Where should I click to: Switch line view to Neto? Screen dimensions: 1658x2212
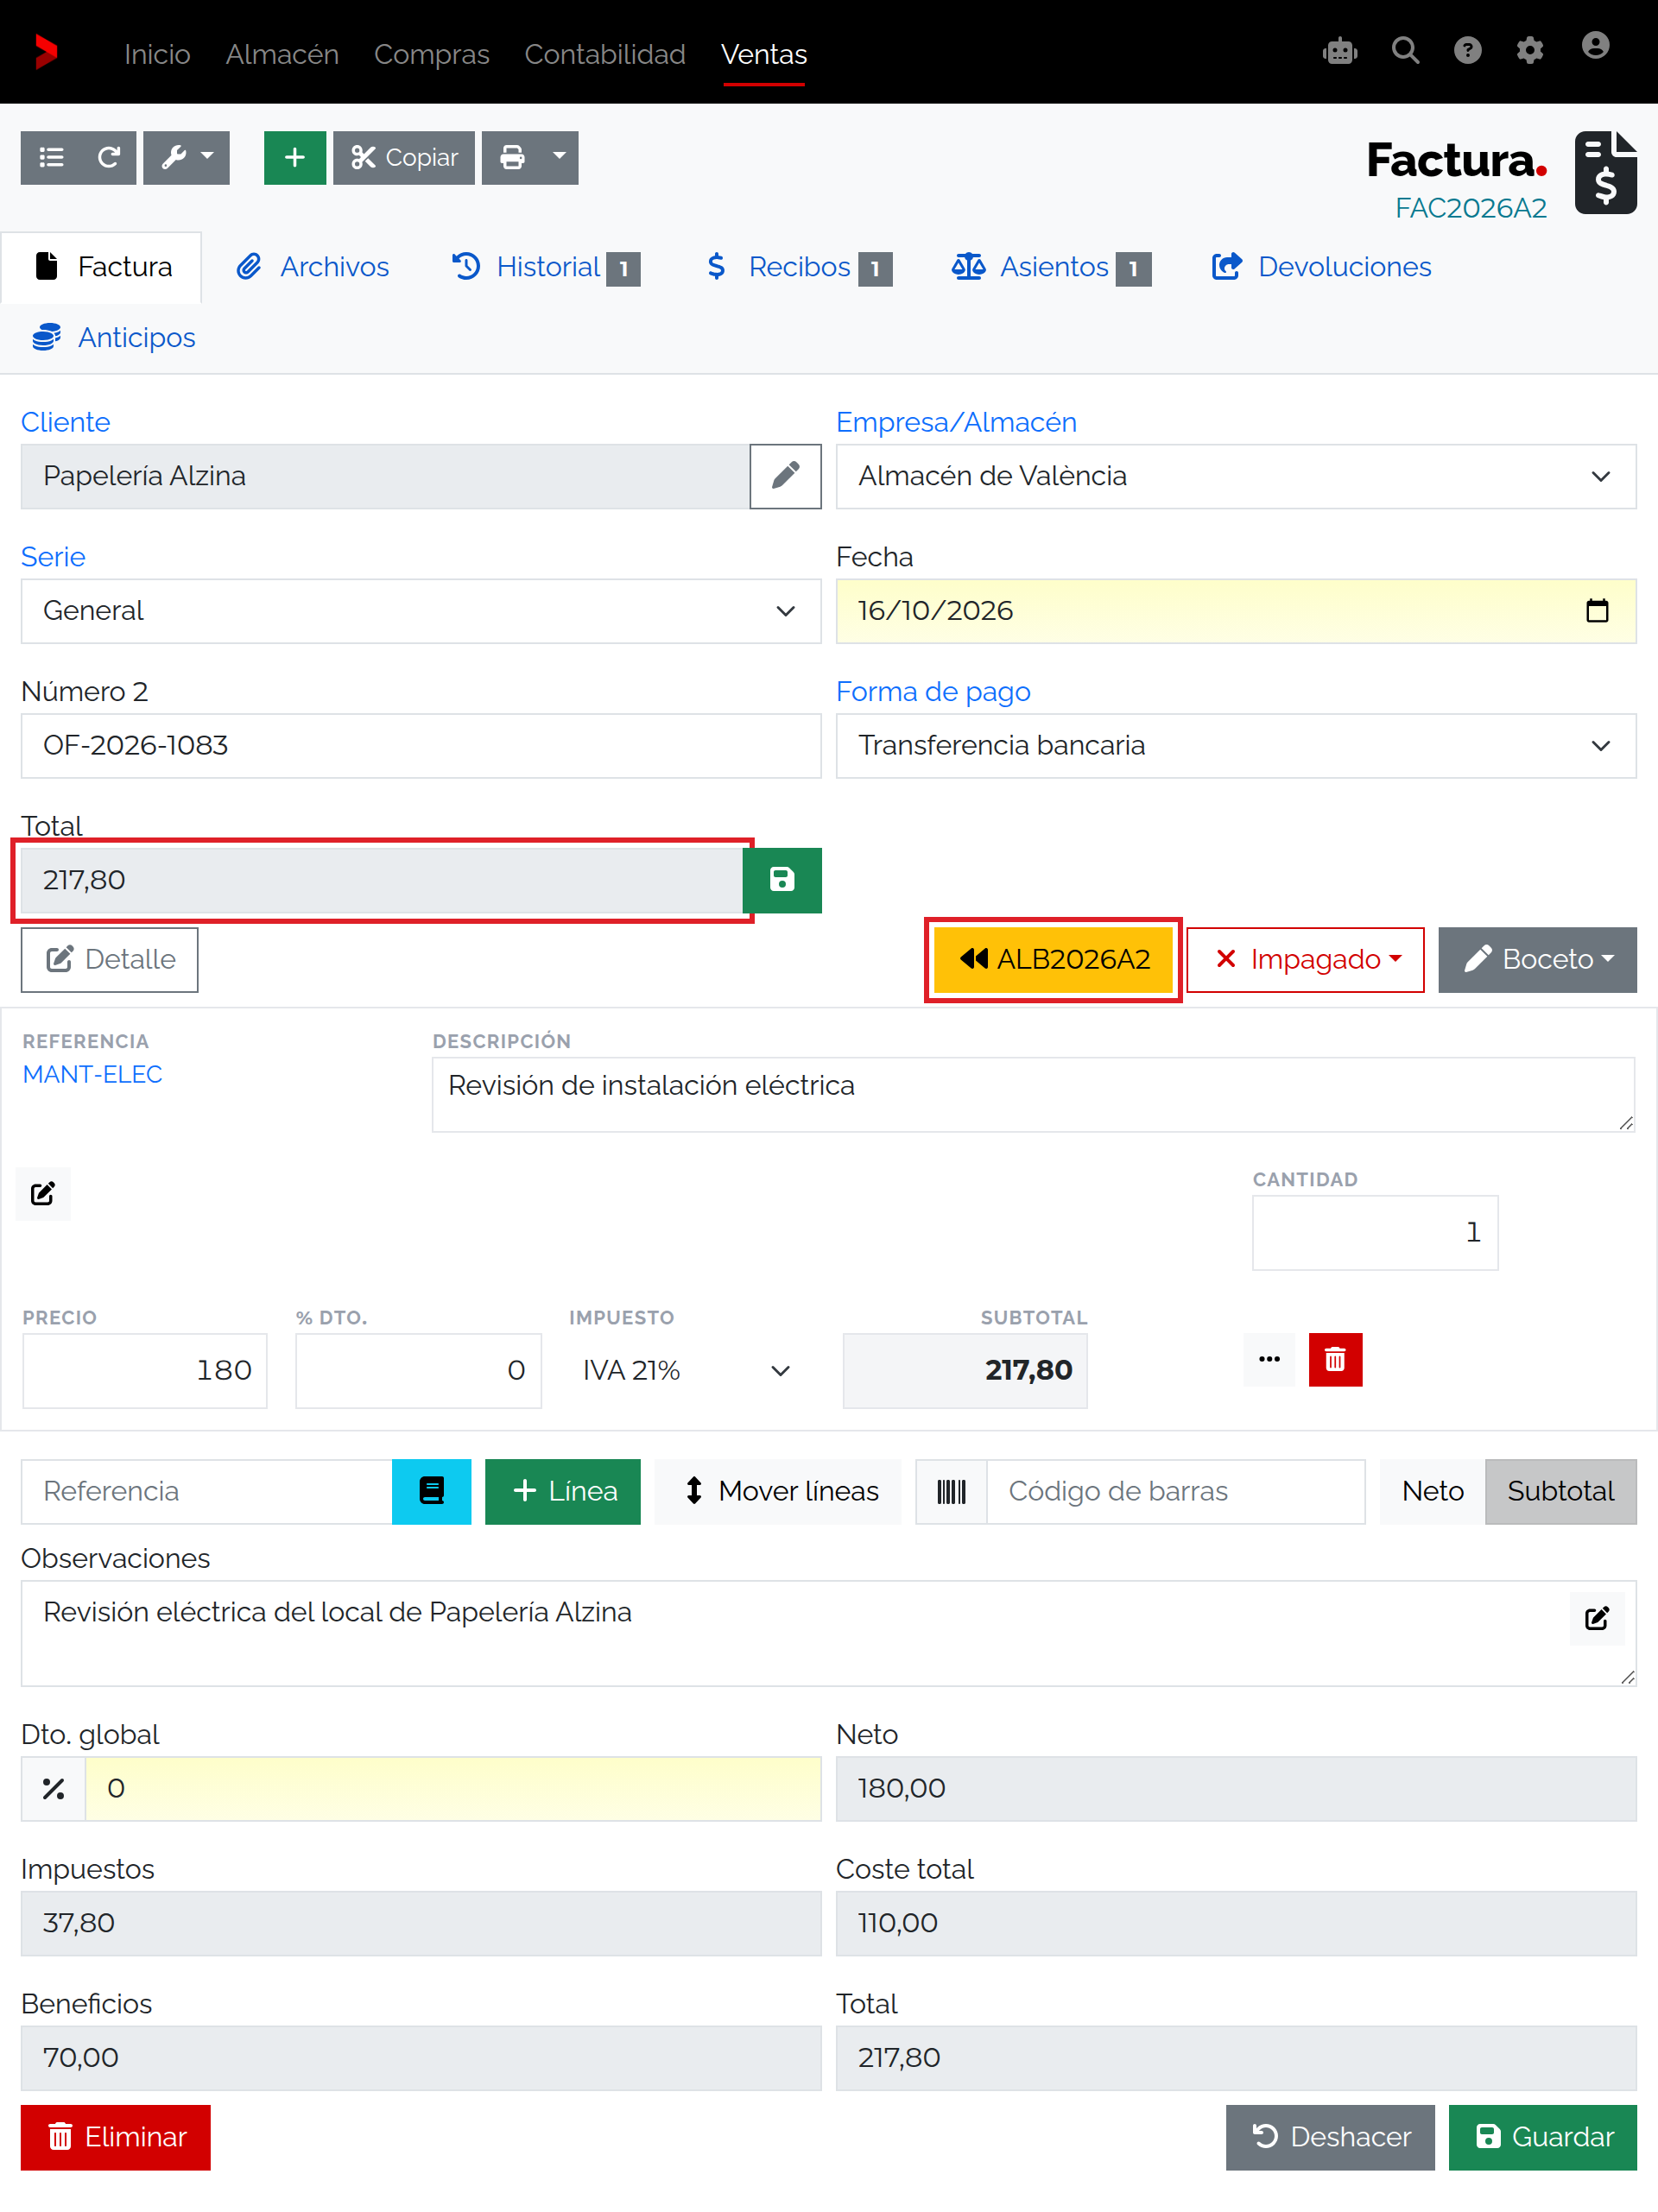[x=1432, y=1491]
